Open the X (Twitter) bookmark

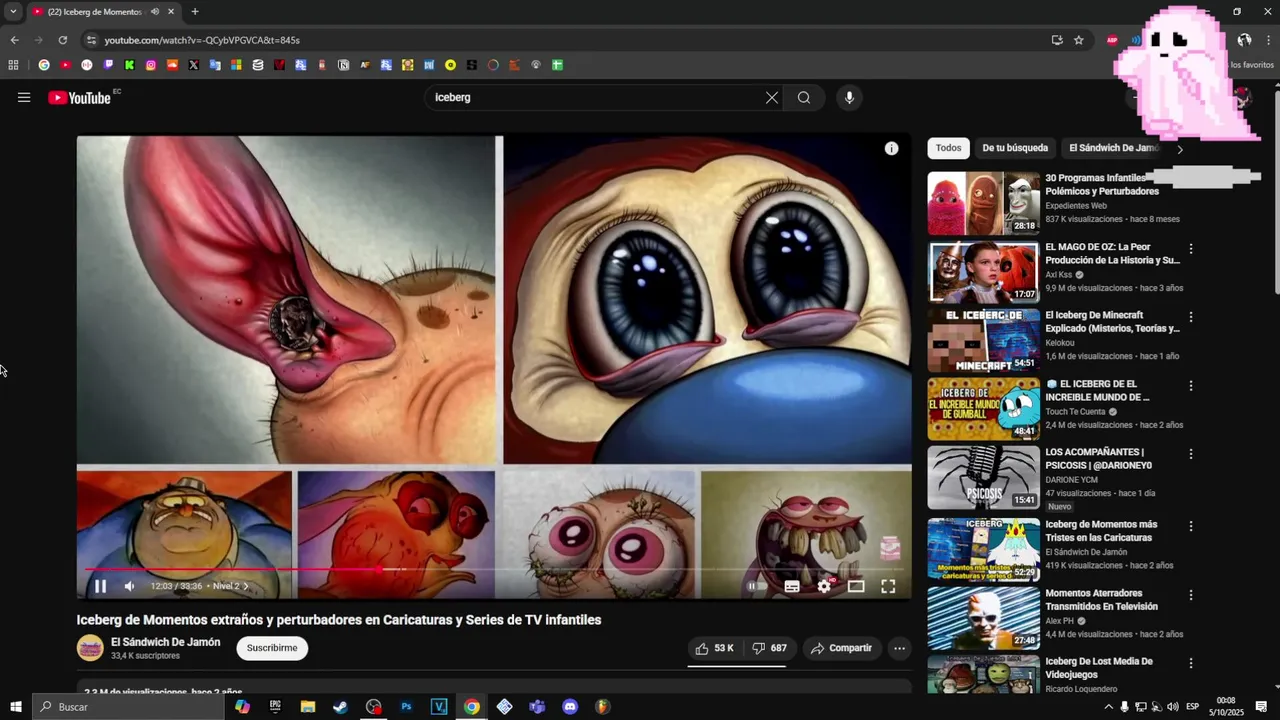[194, 65]
